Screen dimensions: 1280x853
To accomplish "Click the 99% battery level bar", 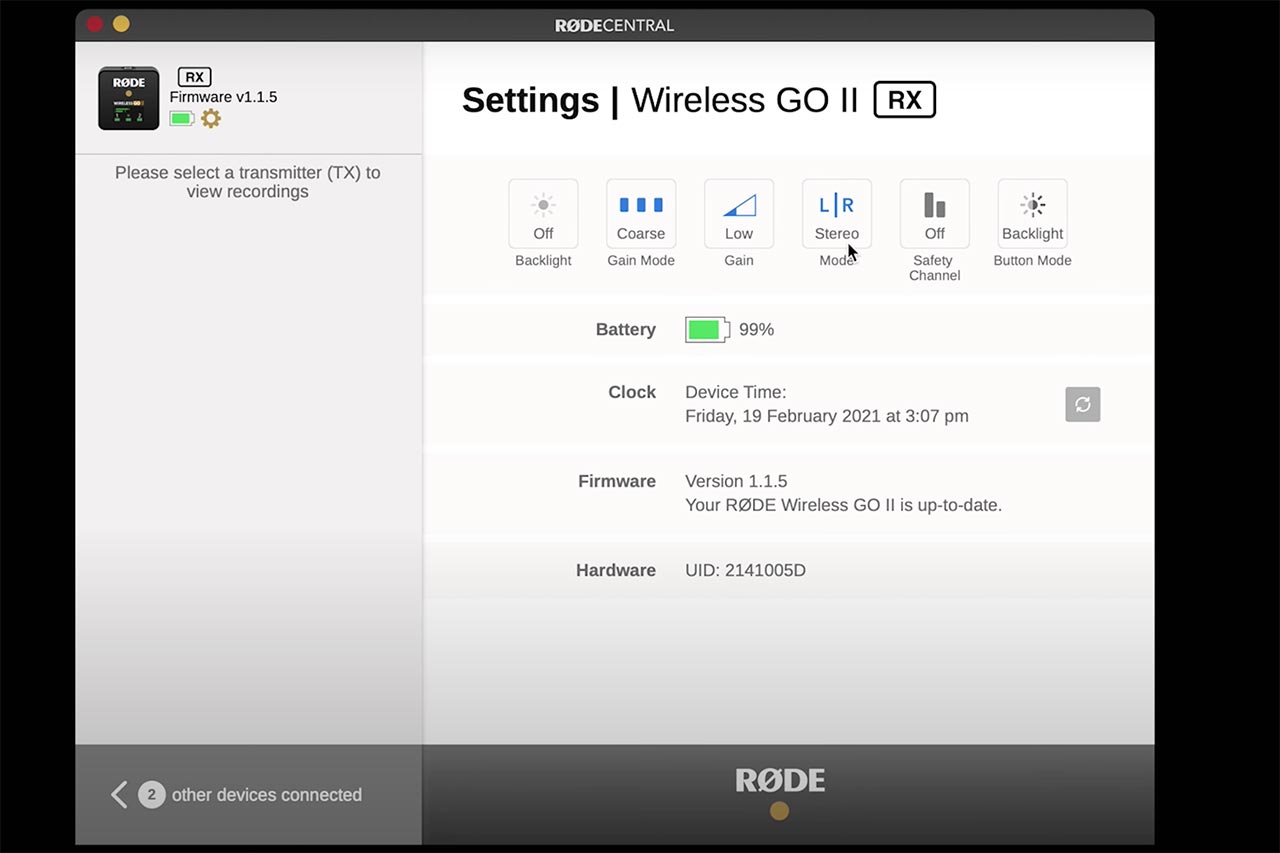I will [x=707, y=329].
